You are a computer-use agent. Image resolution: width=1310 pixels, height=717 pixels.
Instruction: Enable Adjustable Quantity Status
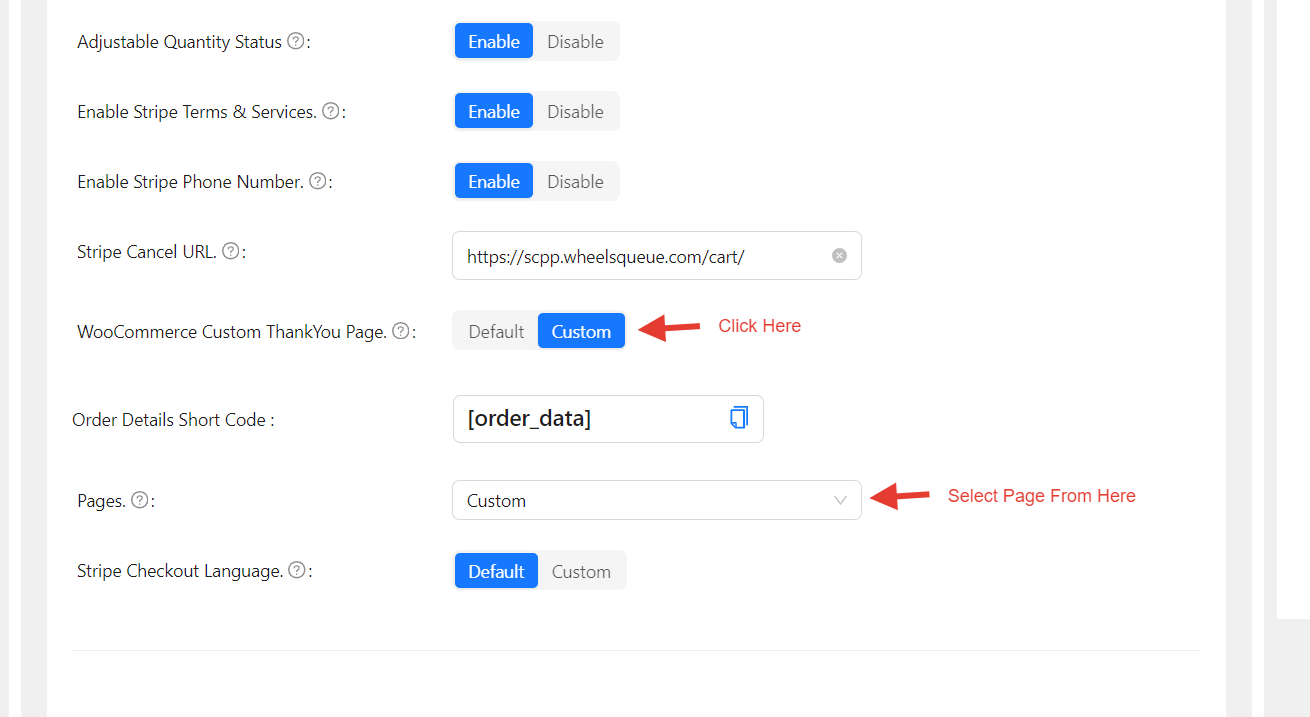(x=494, y=42)
